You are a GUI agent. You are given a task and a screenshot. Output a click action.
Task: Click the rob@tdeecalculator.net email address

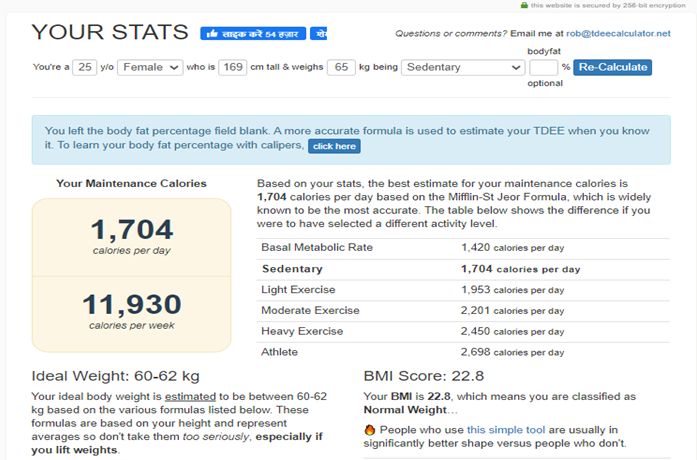[619, 34]
